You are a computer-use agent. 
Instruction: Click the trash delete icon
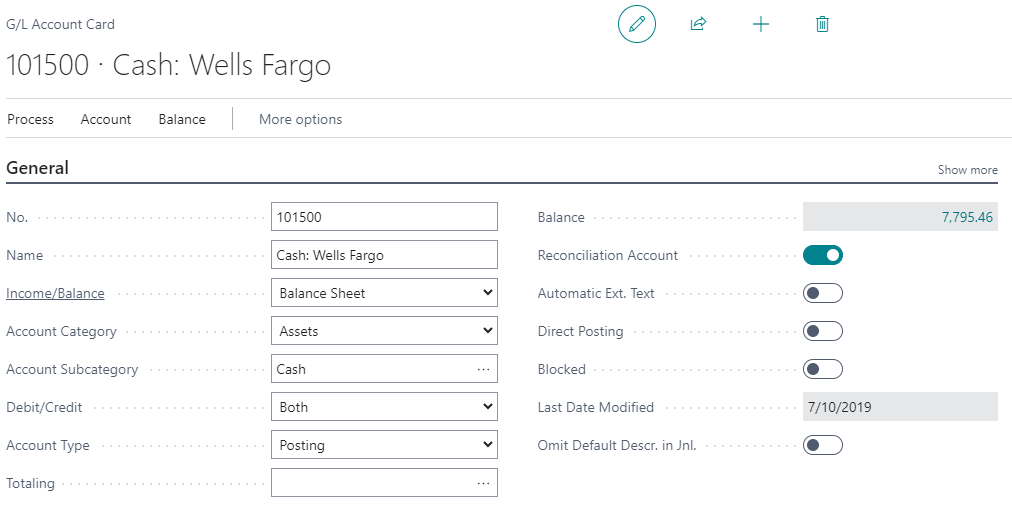click(822, 23)
